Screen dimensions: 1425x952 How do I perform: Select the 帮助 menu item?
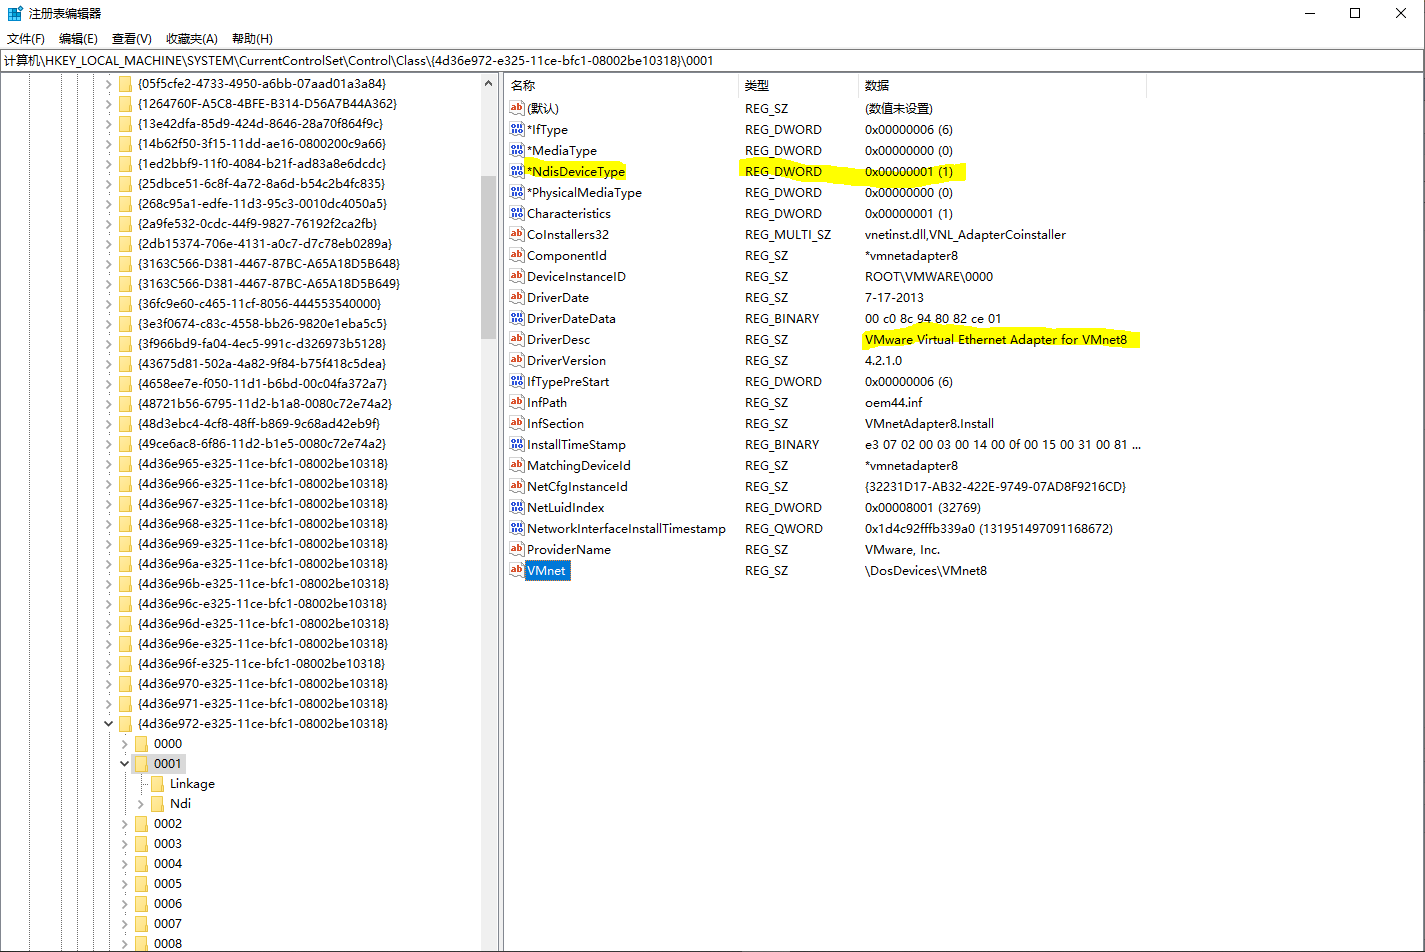point(251,38)
